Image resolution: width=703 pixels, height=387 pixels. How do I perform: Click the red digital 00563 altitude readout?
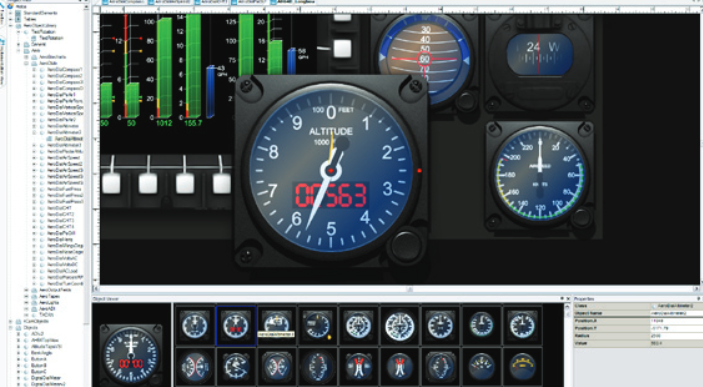click(x=331, y=196)
